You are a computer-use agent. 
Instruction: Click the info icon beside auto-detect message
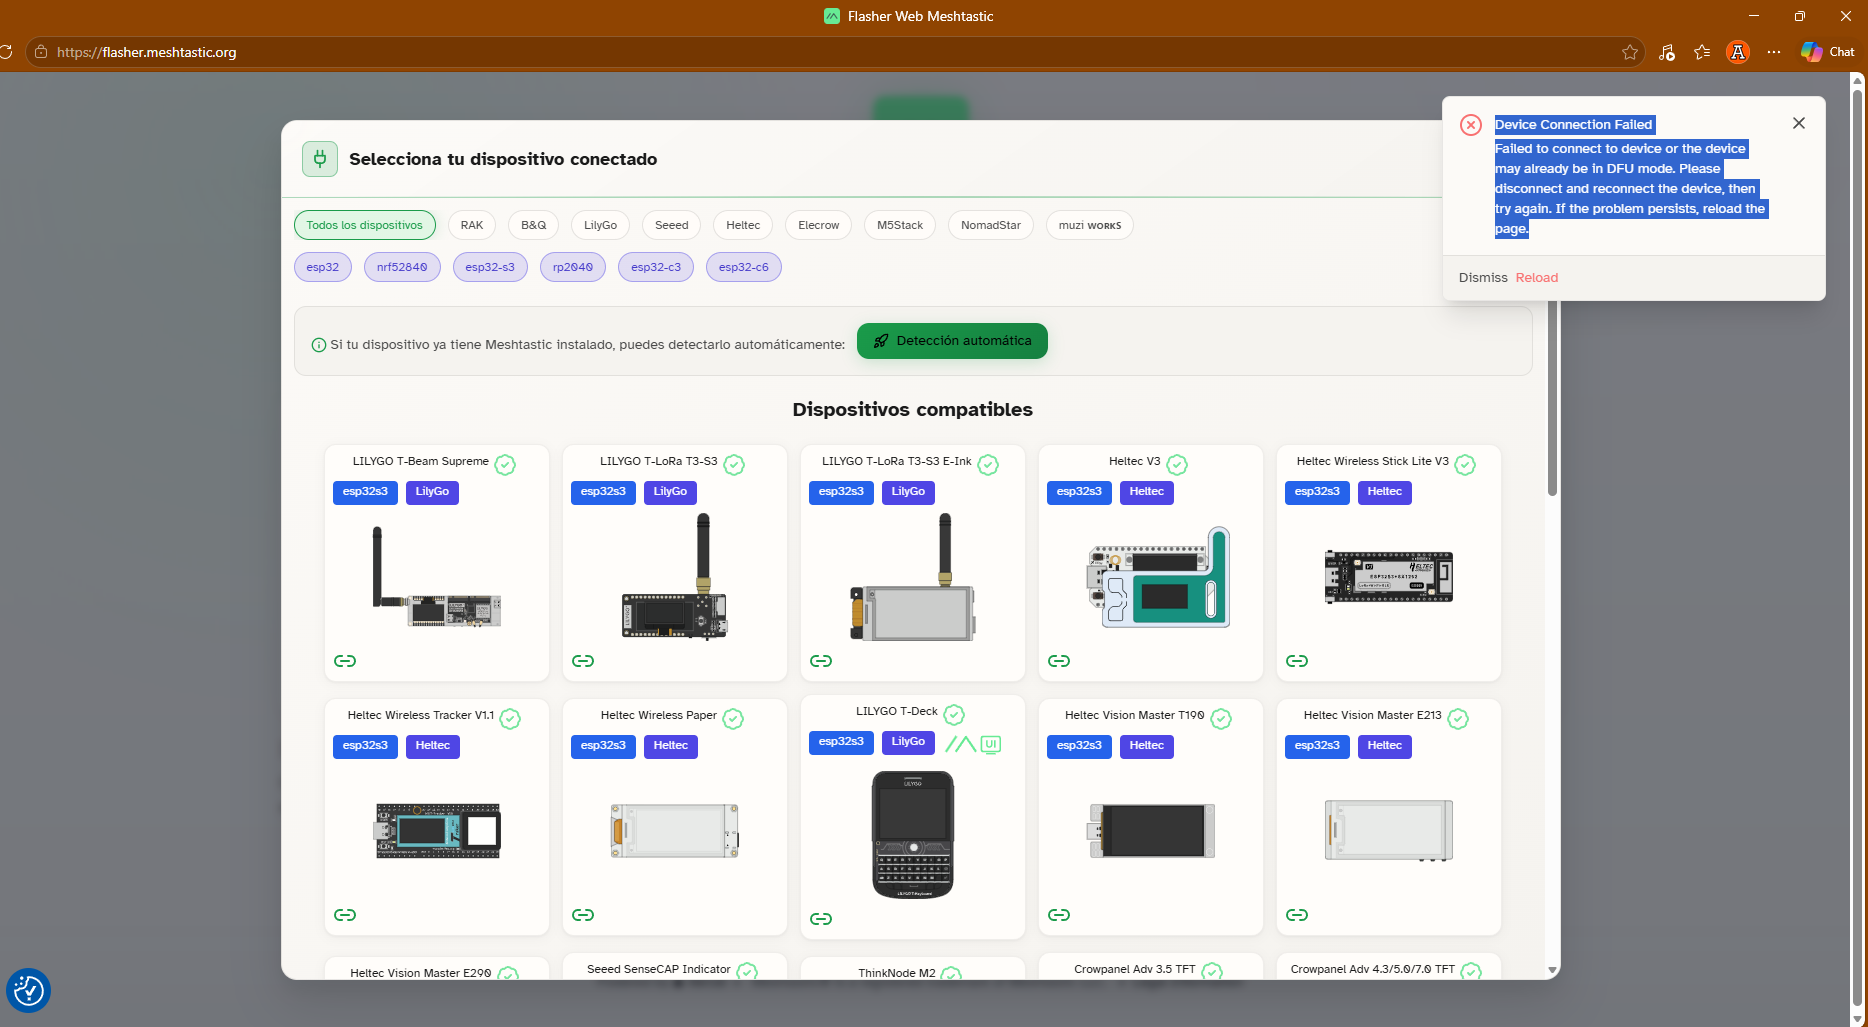point(319,345)
